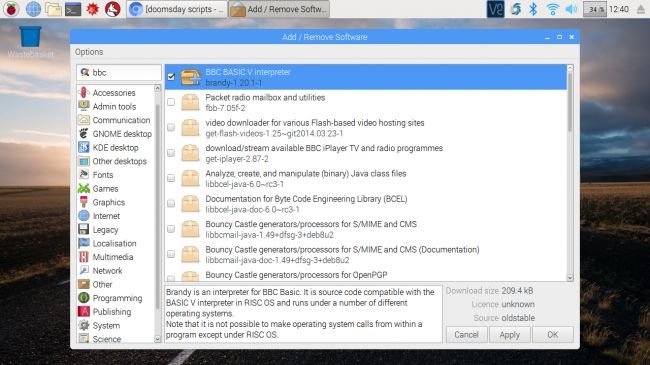The height and width of the screenshot is (365, 650).
Task: Select the Programming category
Action: pos(116,298)
